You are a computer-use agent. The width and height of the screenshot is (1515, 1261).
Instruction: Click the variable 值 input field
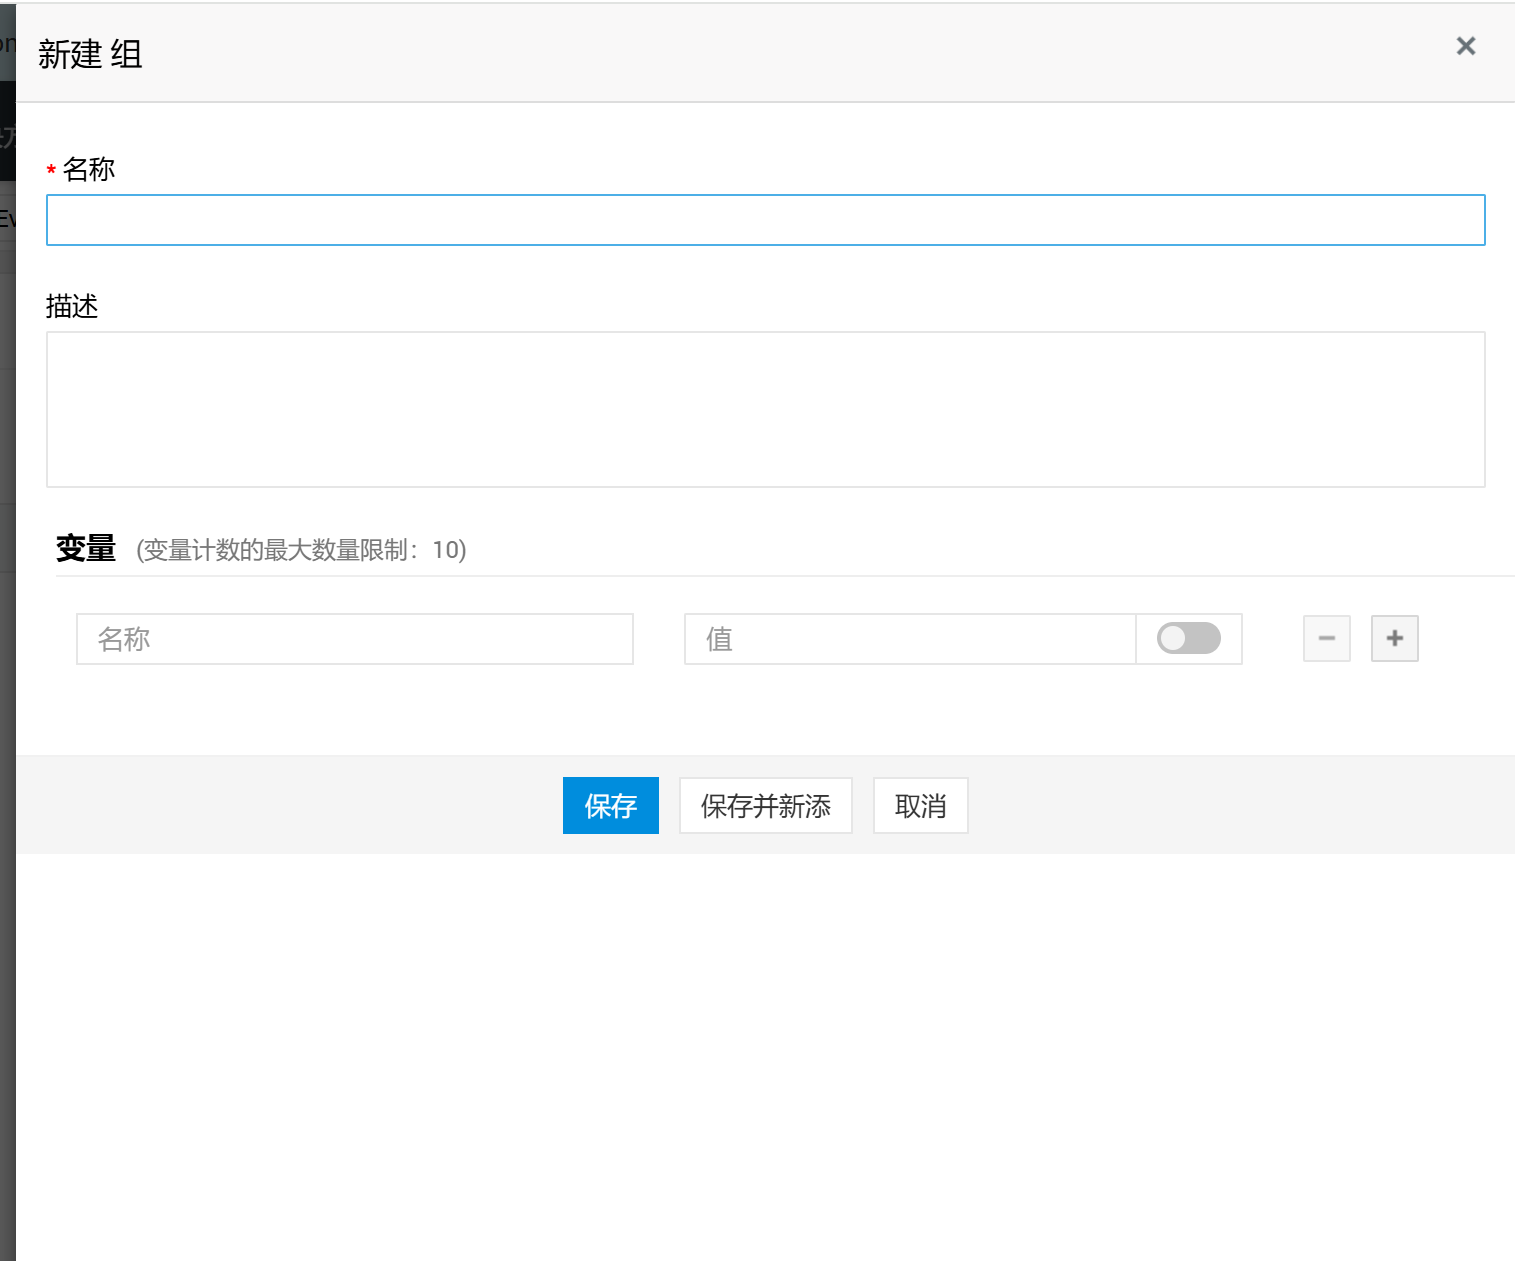click(x=909, y=639)
